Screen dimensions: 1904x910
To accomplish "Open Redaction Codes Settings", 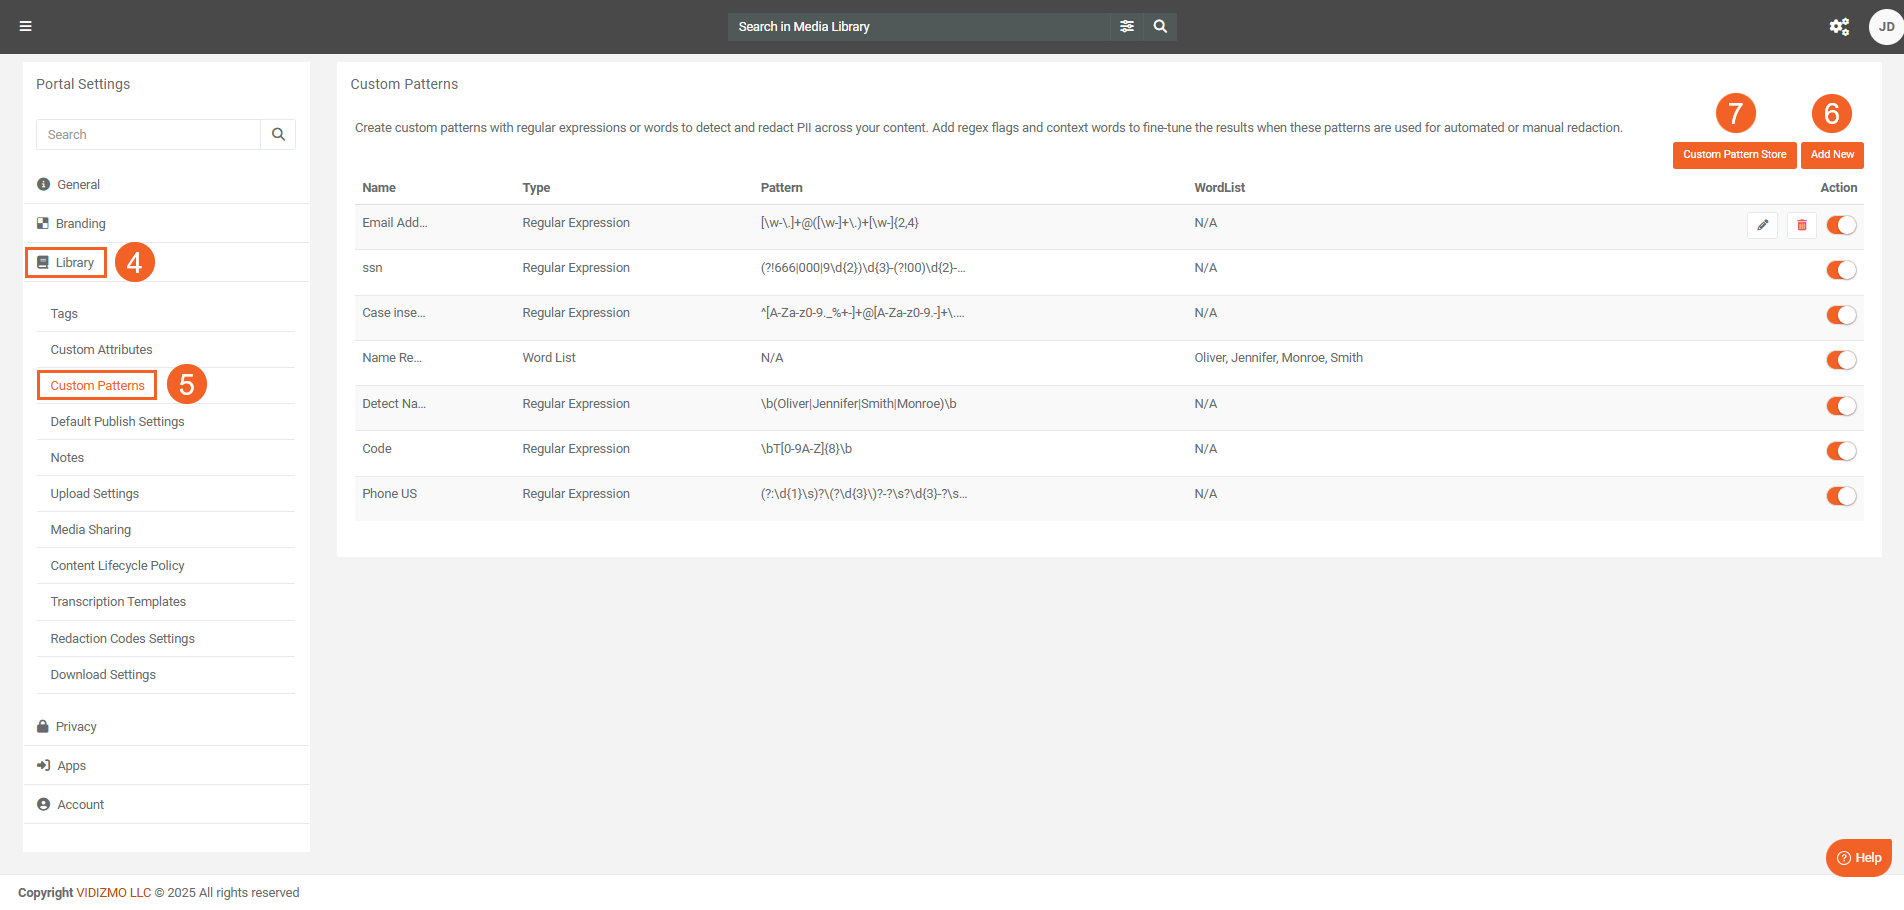I will pos(122,639).
